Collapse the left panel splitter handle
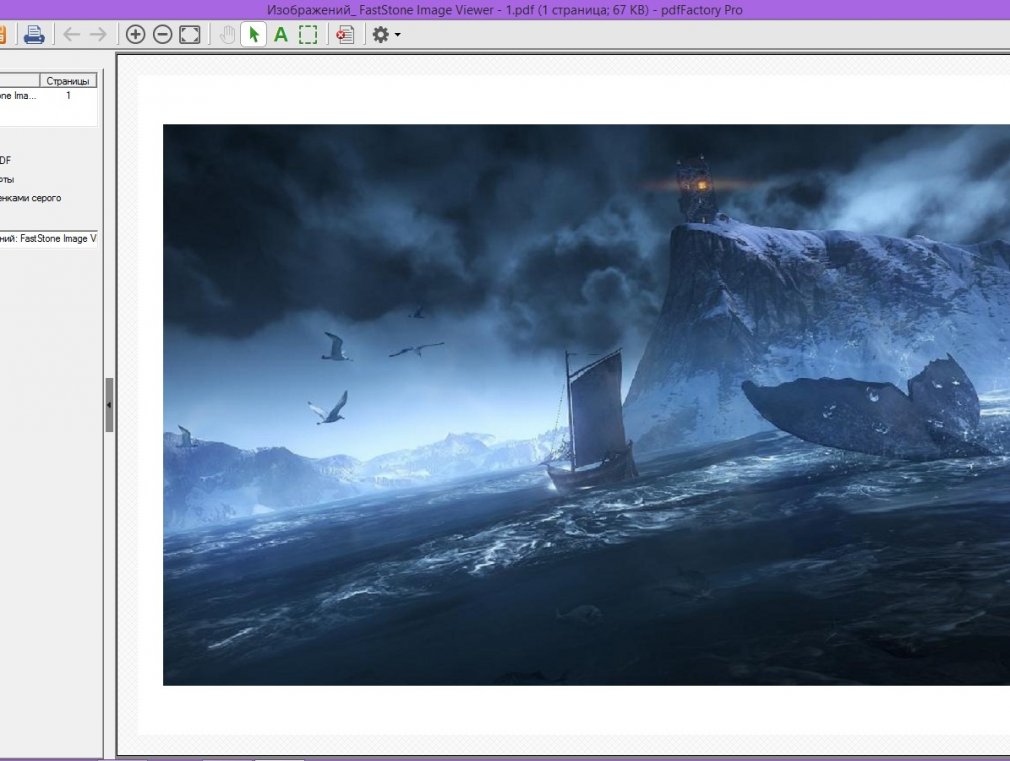This screenshot has width=1010, height=761. click(110, 405)
